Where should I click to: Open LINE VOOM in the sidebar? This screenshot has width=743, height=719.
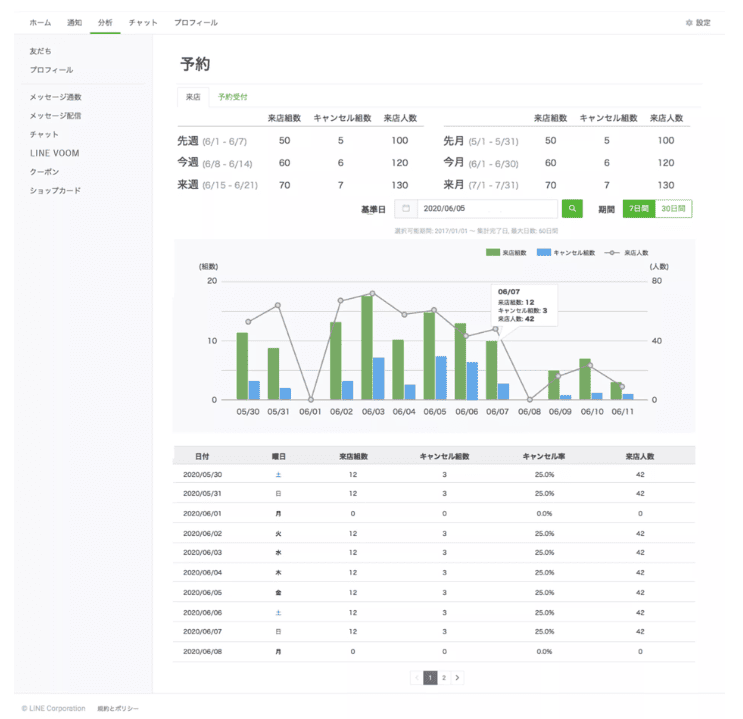pyautogui.click(x=54, y=153)
